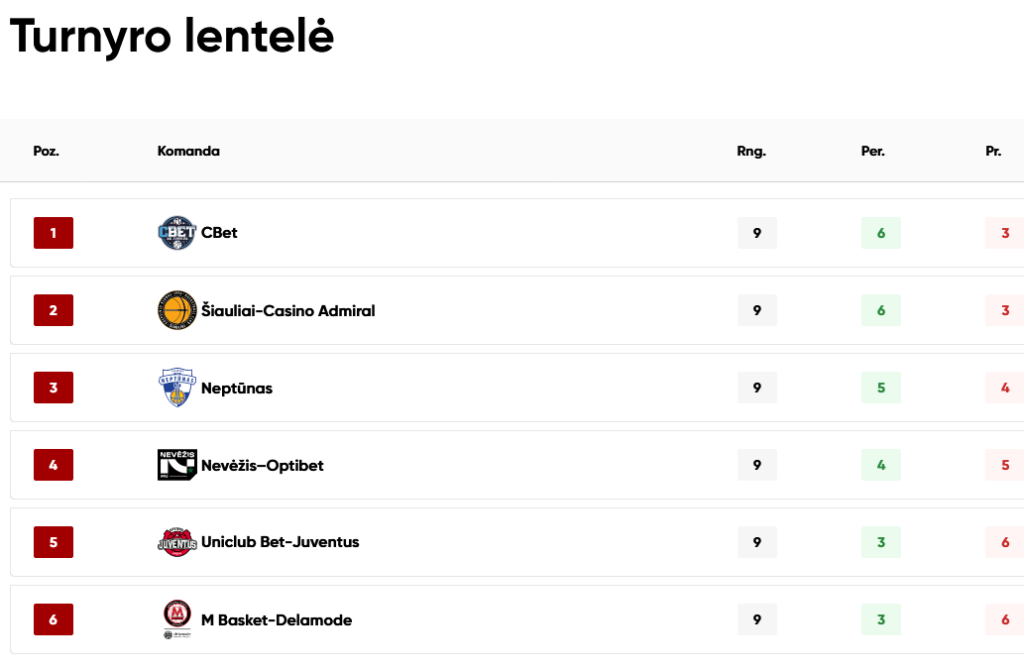Click the M Basket-Delamode logo
This screenshot has width=1024, height=670.
pos(177,619)
